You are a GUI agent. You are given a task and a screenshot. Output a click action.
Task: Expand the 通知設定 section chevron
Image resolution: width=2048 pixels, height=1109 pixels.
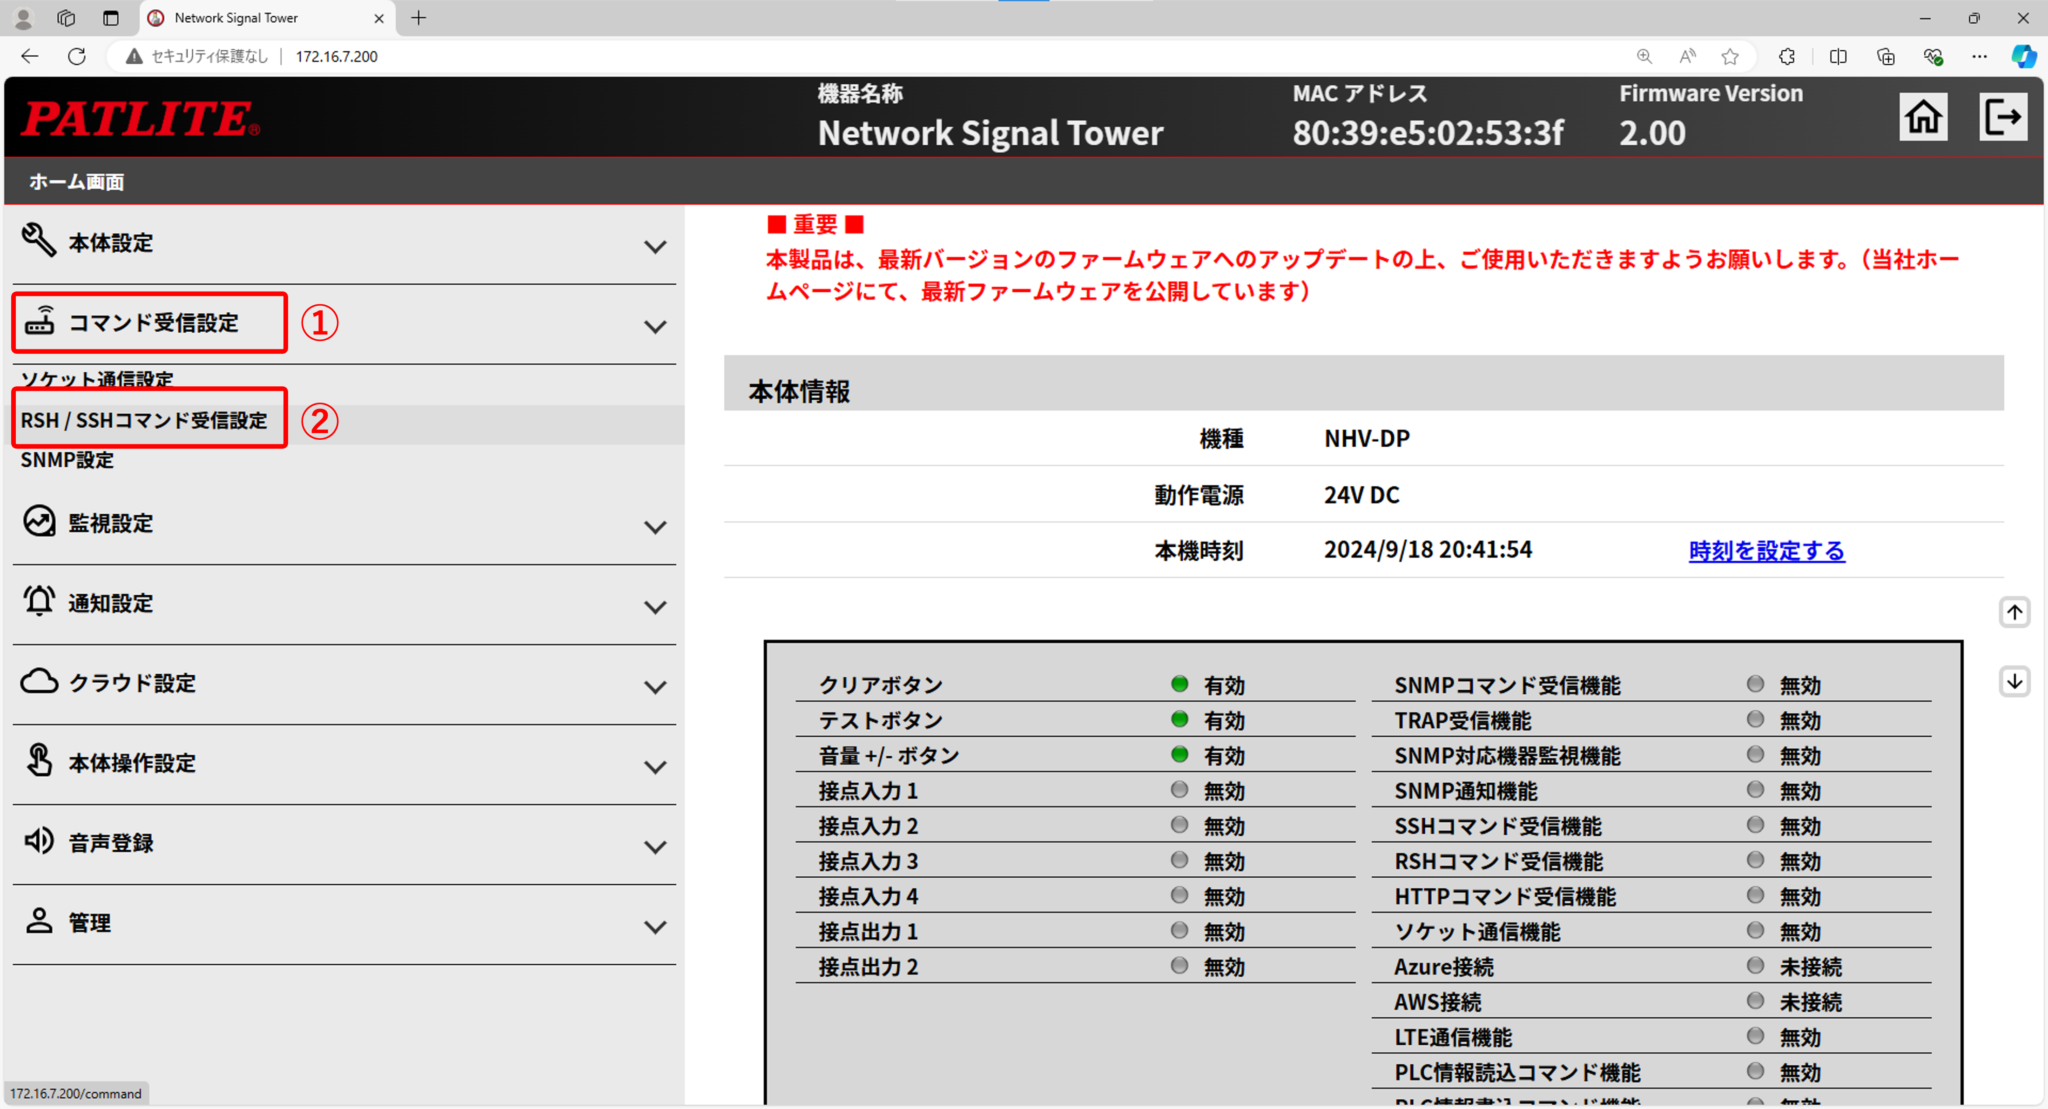click(x=655, y=606)
